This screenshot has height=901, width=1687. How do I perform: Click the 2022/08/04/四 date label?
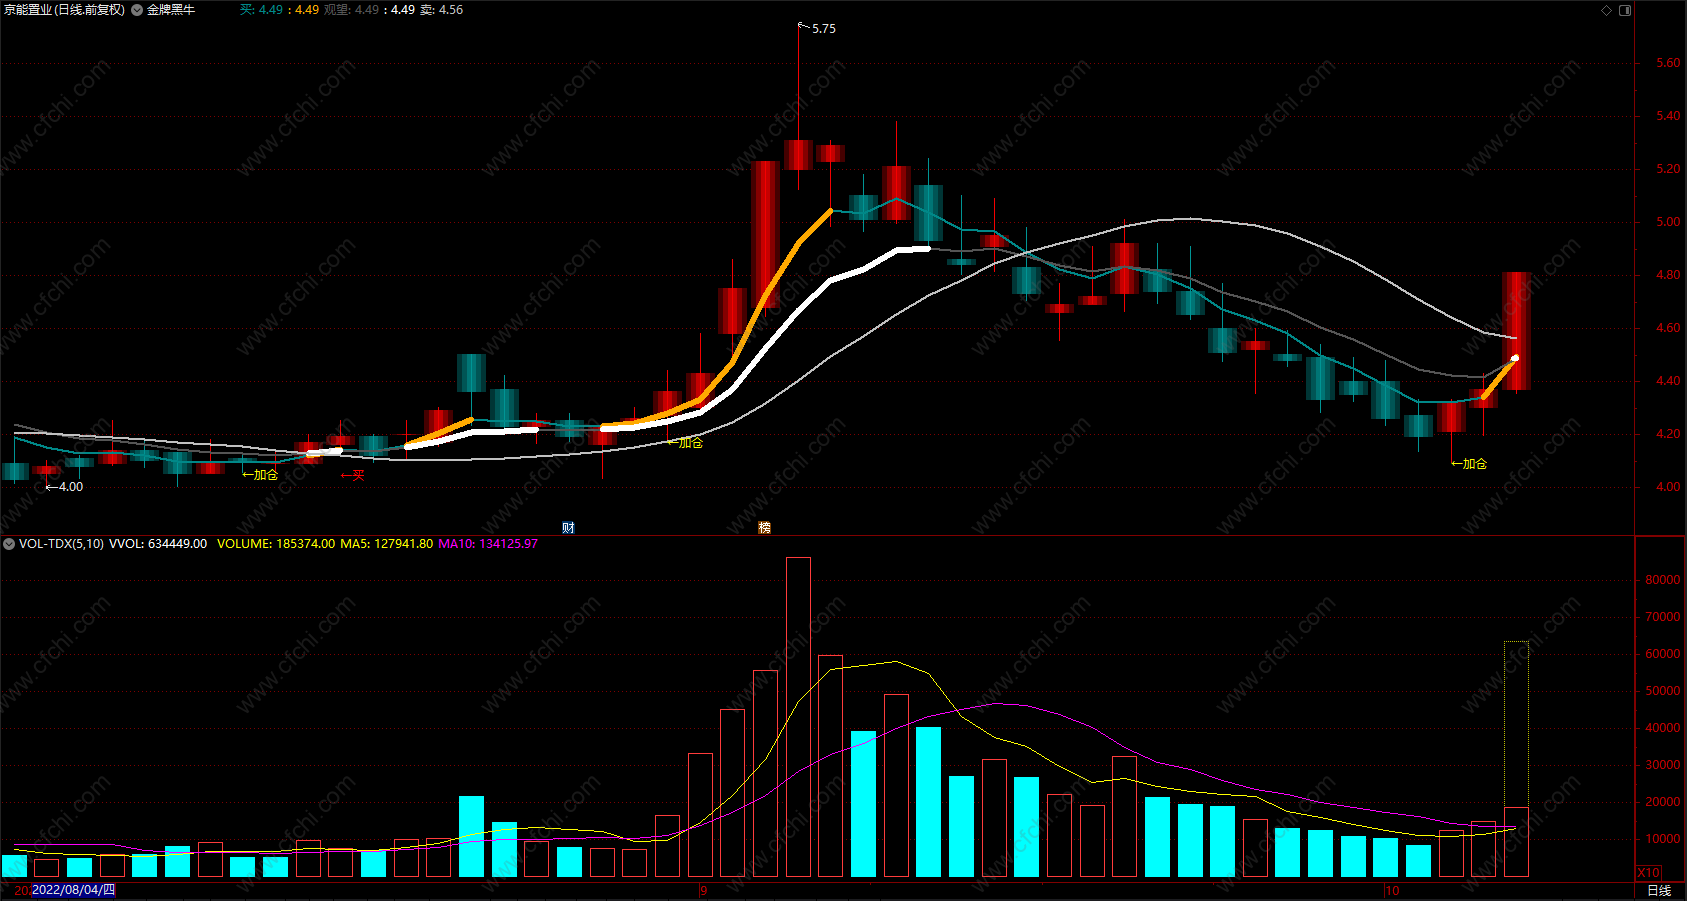point(74,890)
